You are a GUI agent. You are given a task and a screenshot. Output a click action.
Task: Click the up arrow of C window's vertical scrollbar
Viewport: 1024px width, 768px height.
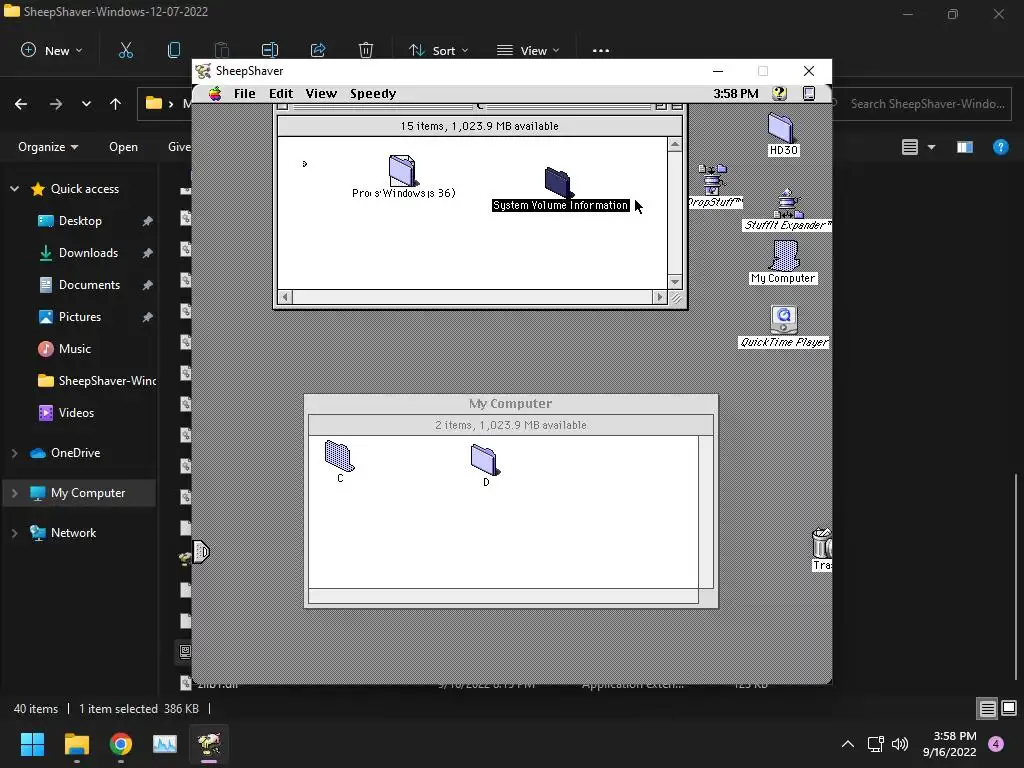coord(675,144)
